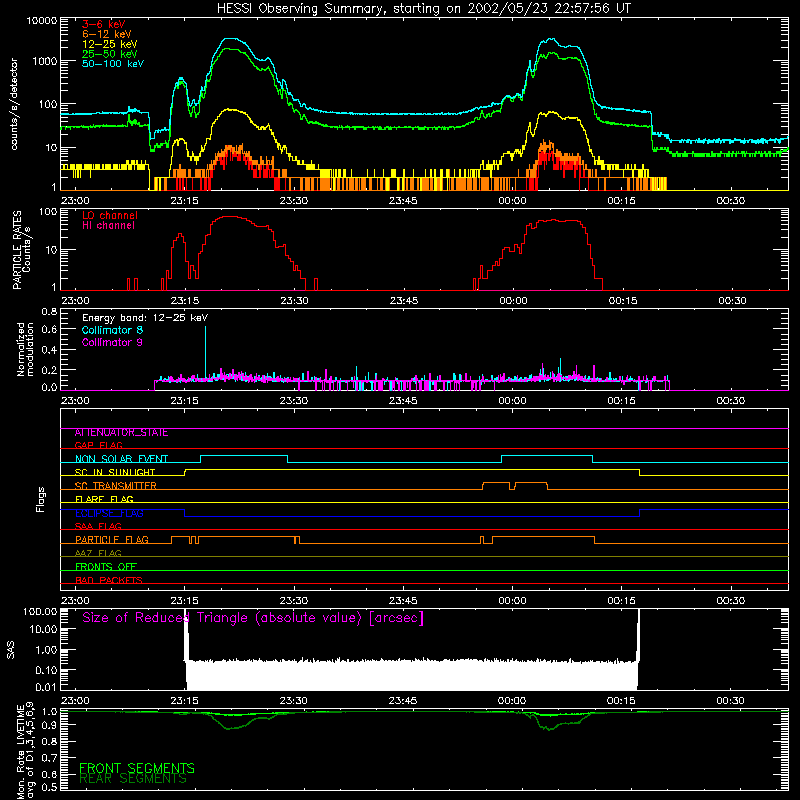Click the blue ECLIPSE_FLAG label
The width and height of the screenshot is (800, 800).
[x=109, y=513]
